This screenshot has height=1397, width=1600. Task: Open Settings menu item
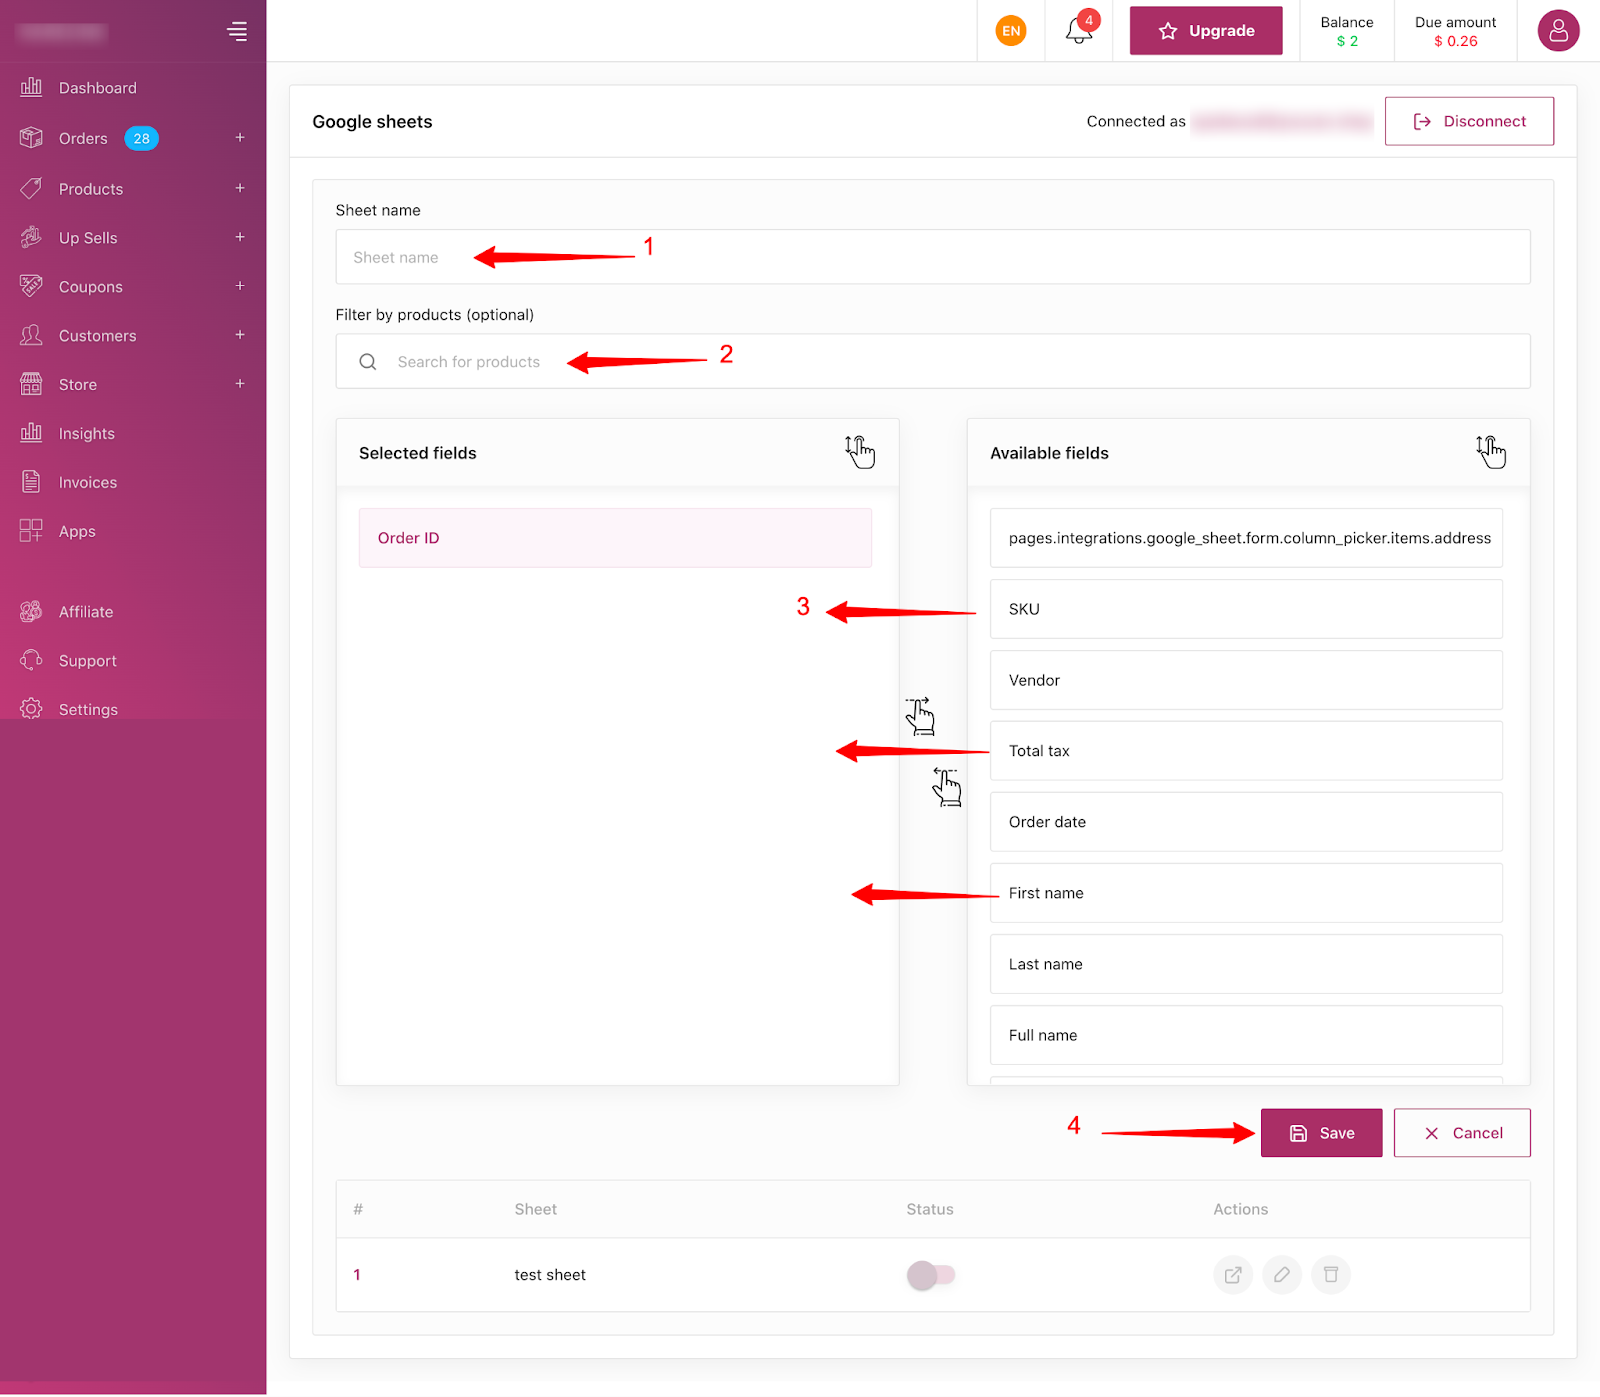88,710
